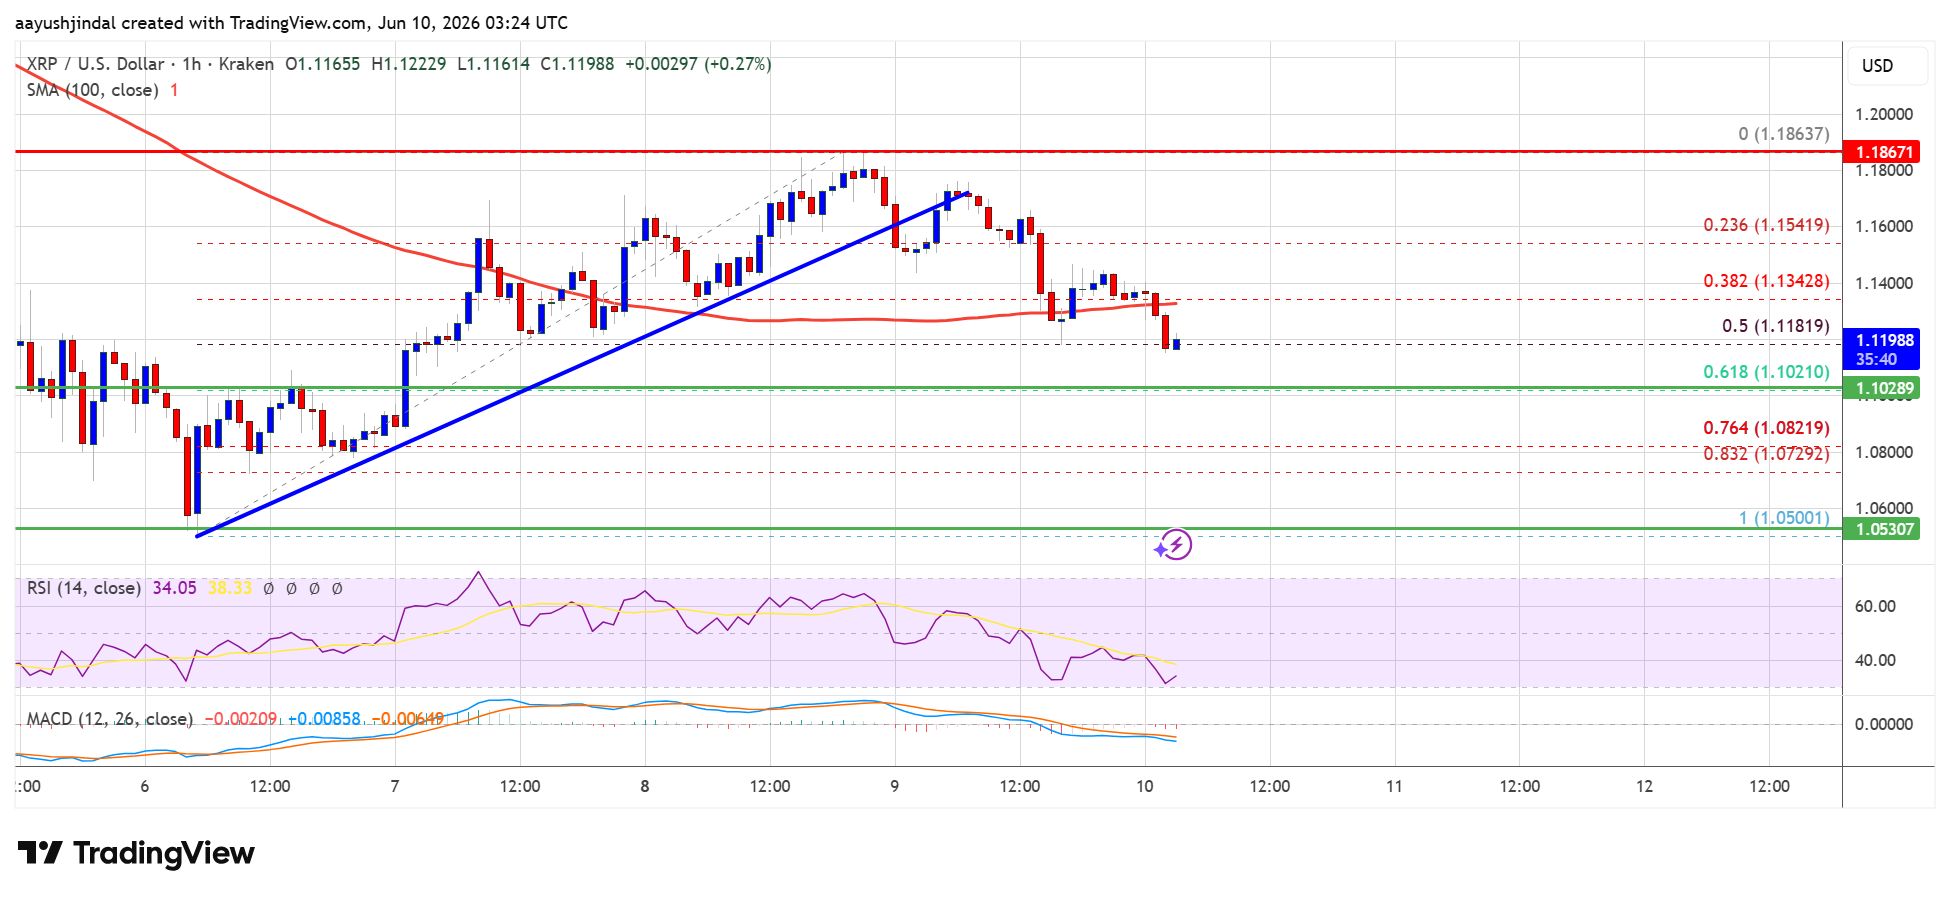This screenshot has height=898, width=1950.
Task: Click the SMA (100, close) indicator label
Action: click(x=92, y=90)
